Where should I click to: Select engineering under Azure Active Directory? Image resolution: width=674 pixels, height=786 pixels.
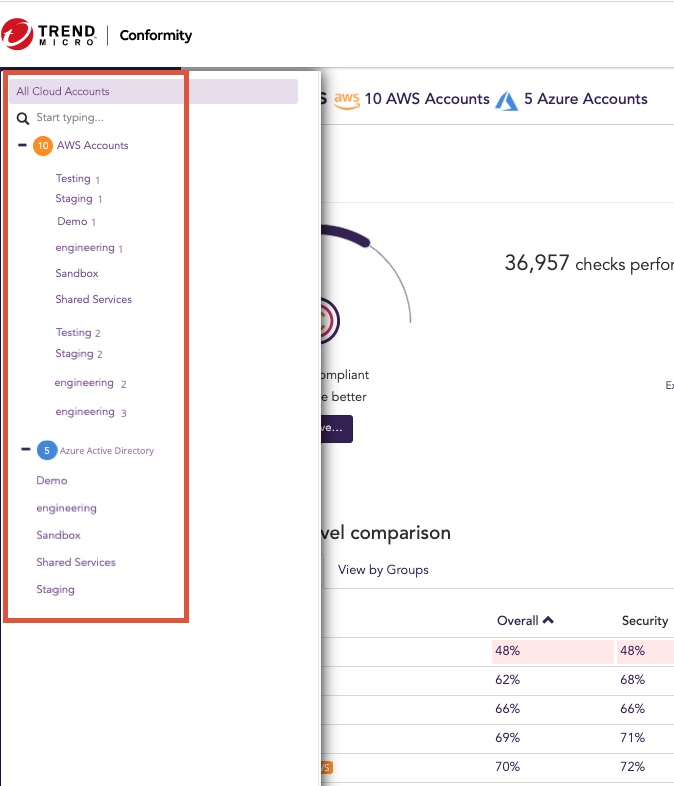66,508
